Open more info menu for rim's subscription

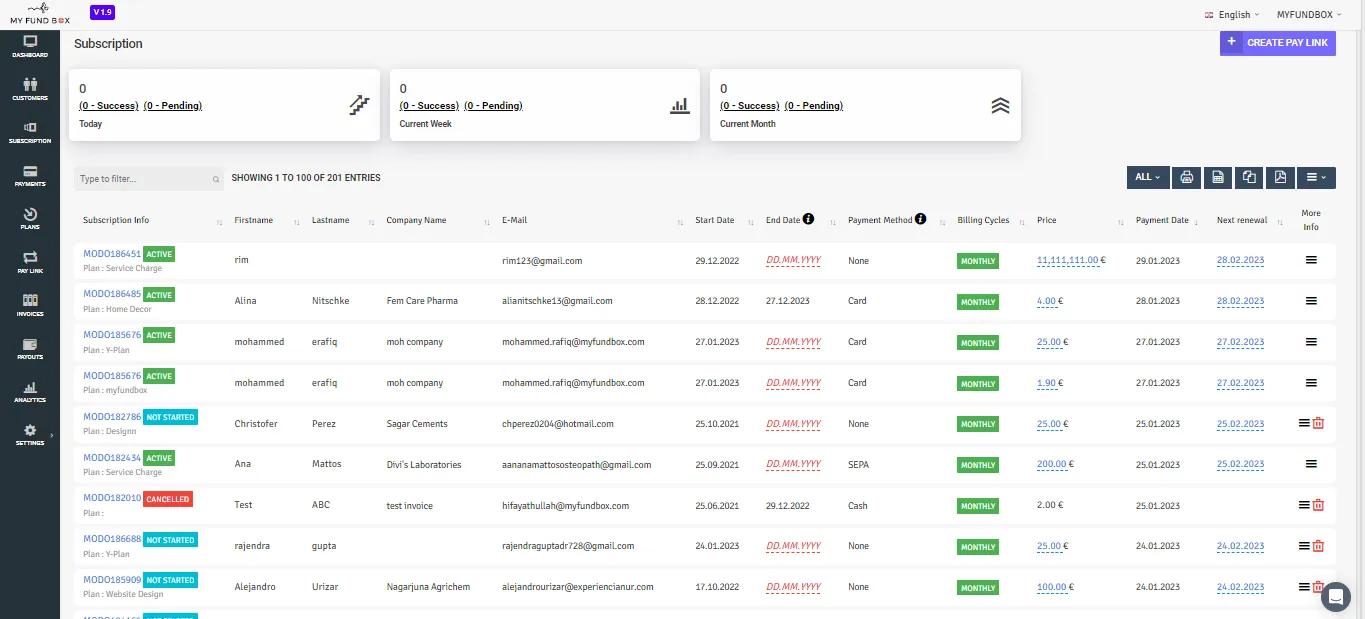[x=1311, y=260]
